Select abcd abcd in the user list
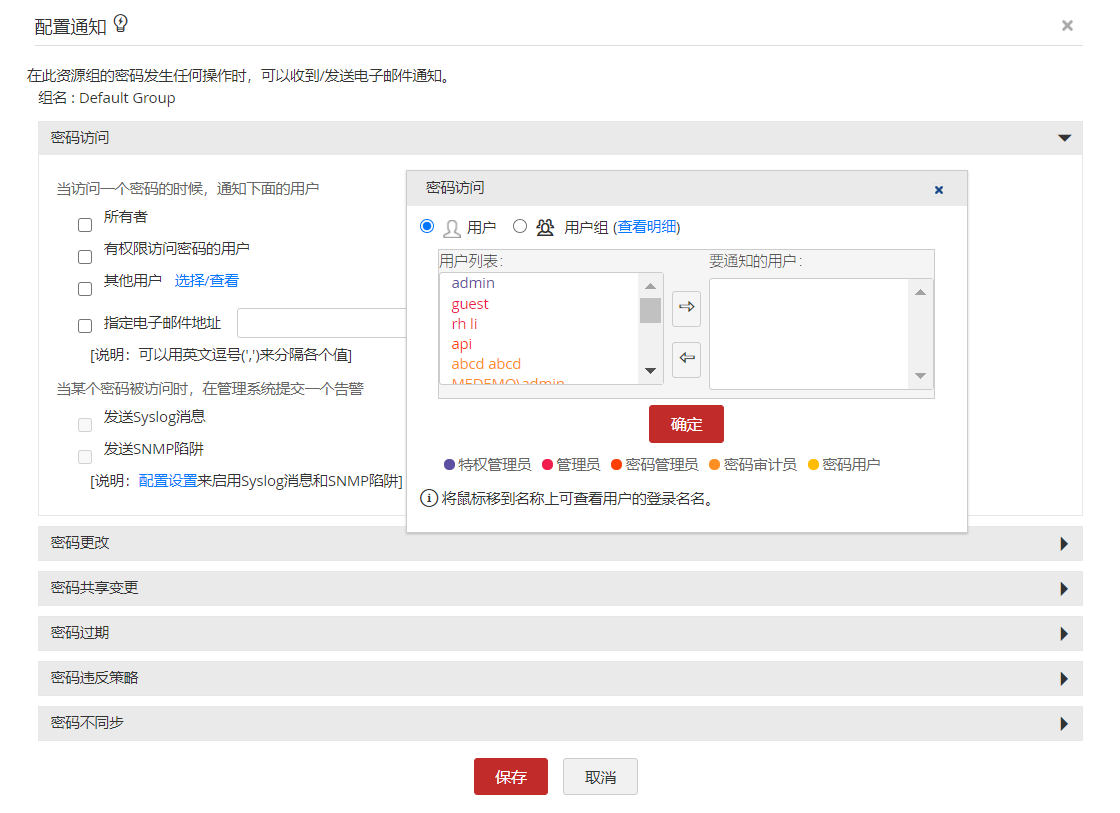Image resolution: width=1120 pixels, height=813 pixels. point(486,364)
